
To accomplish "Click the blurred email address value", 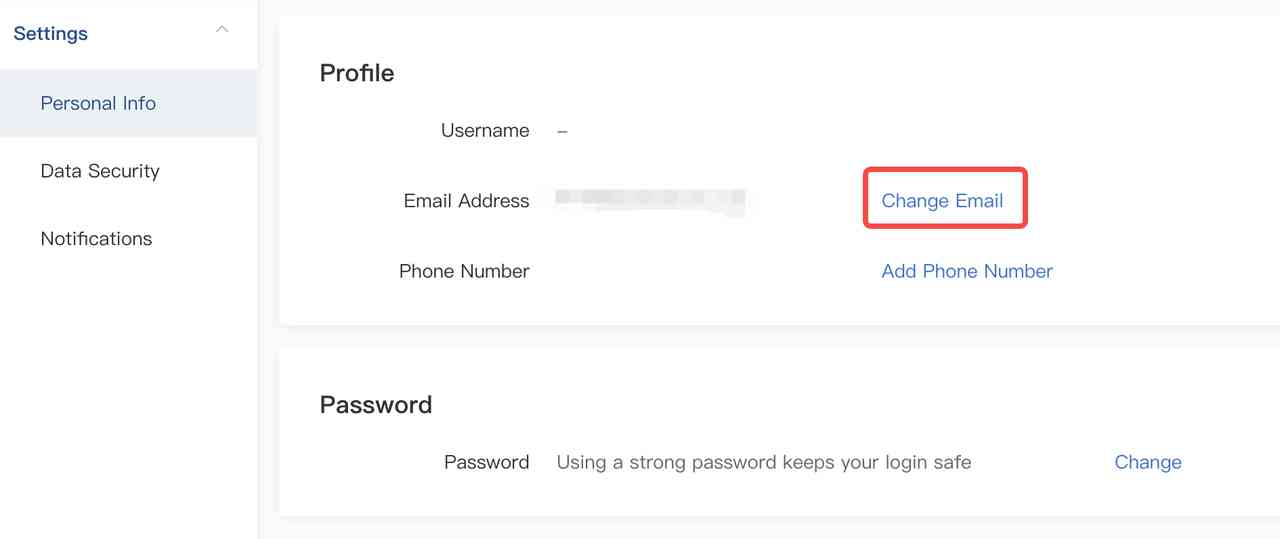I will (650, 201).
